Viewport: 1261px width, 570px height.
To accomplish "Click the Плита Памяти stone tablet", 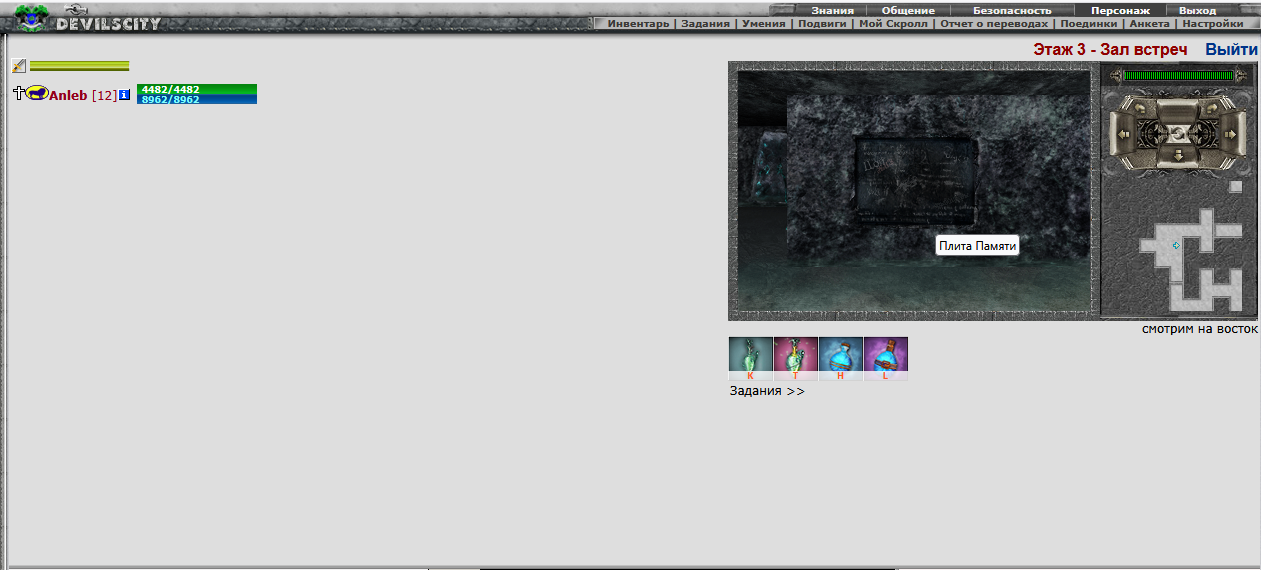I will click(x=914, y=180).
